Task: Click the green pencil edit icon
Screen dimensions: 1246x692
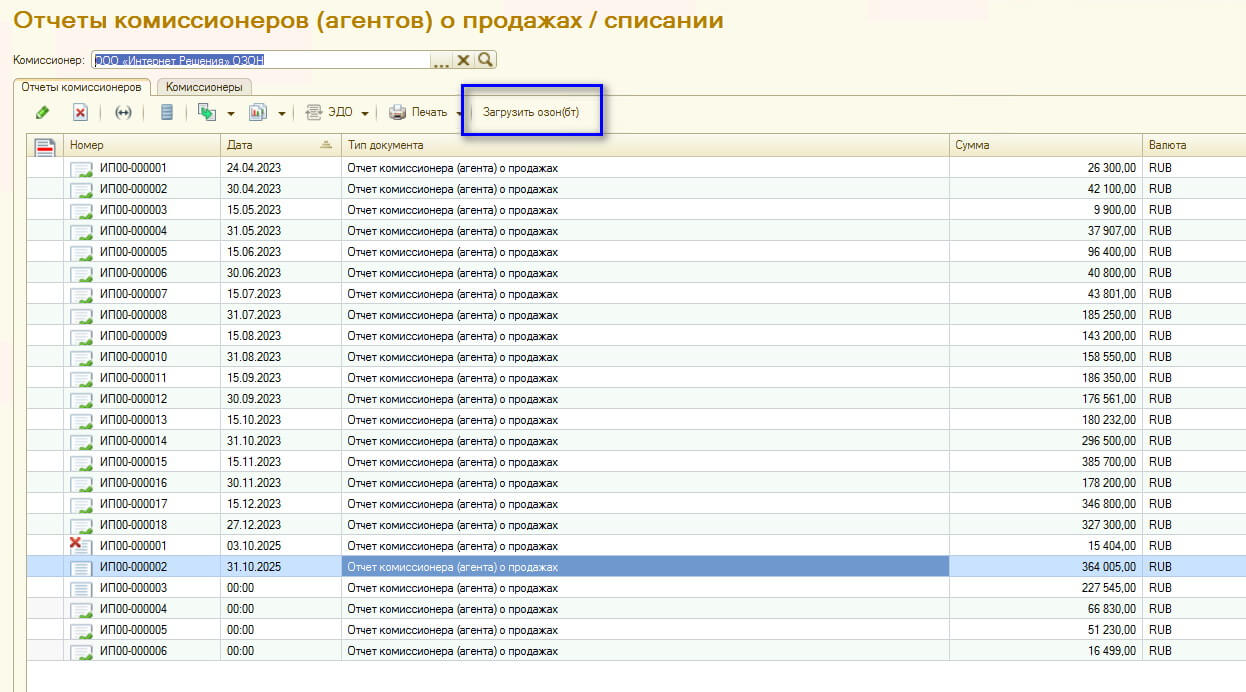Action: click(42, 113)
